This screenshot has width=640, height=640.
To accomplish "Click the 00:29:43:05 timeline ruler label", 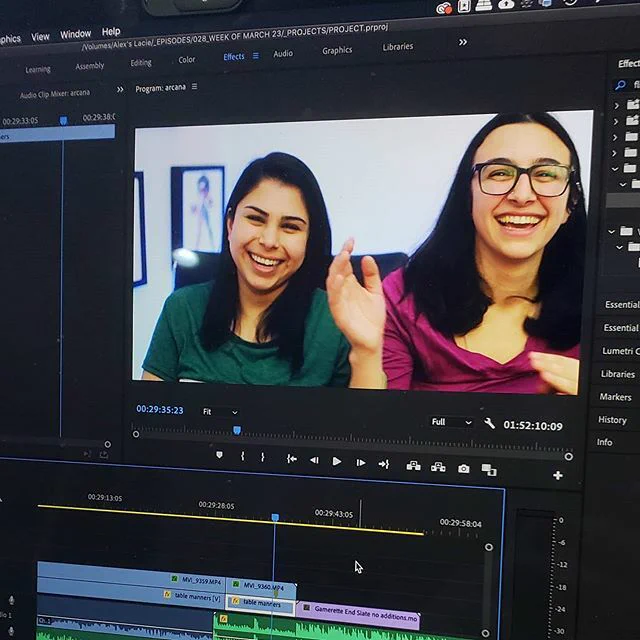I will pos(333,513).
